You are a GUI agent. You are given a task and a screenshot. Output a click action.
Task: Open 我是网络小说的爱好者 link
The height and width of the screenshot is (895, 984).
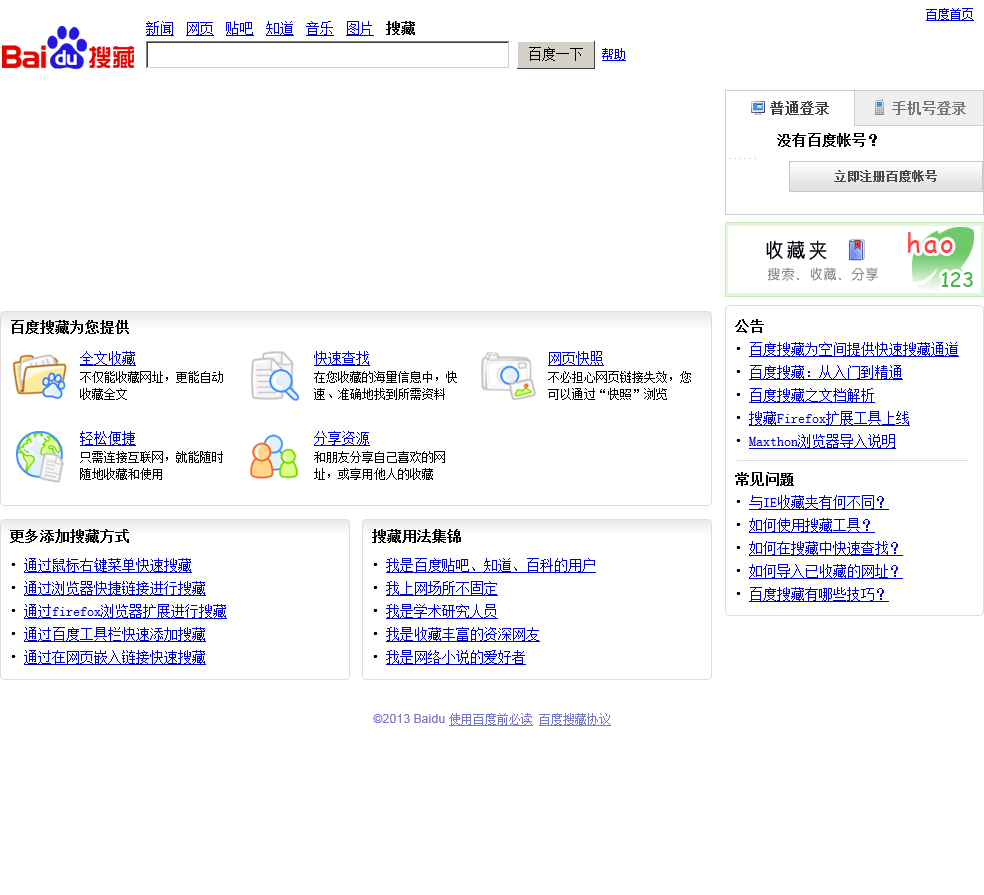(456, 657)
